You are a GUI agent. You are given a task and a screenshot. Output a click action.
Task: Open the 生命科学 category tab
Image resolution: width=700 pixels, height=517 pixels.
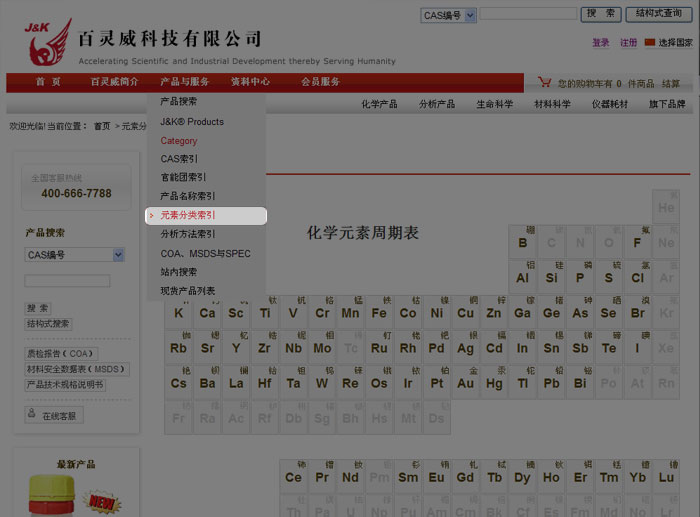tap(494, 104)
